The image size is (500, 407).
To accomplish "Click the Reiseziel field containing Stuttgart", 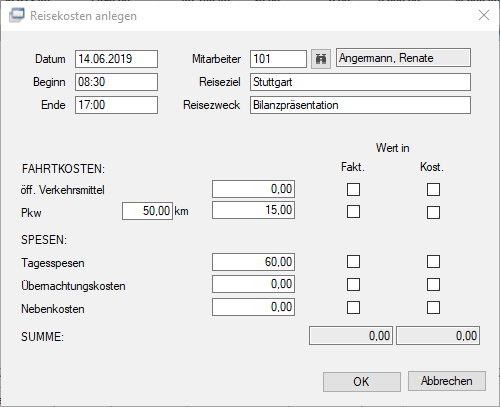I will tap(360, 82).
